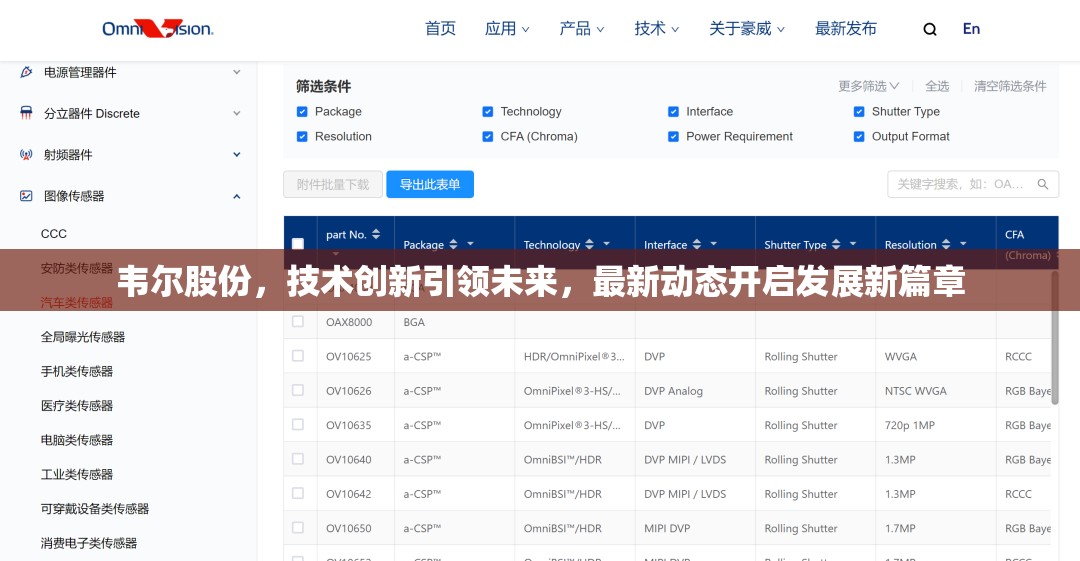The height and width of the screenshot is (561, 1080).
Task: Click part number OV10642
Action: pyautogui.click(x=349, y=494)
